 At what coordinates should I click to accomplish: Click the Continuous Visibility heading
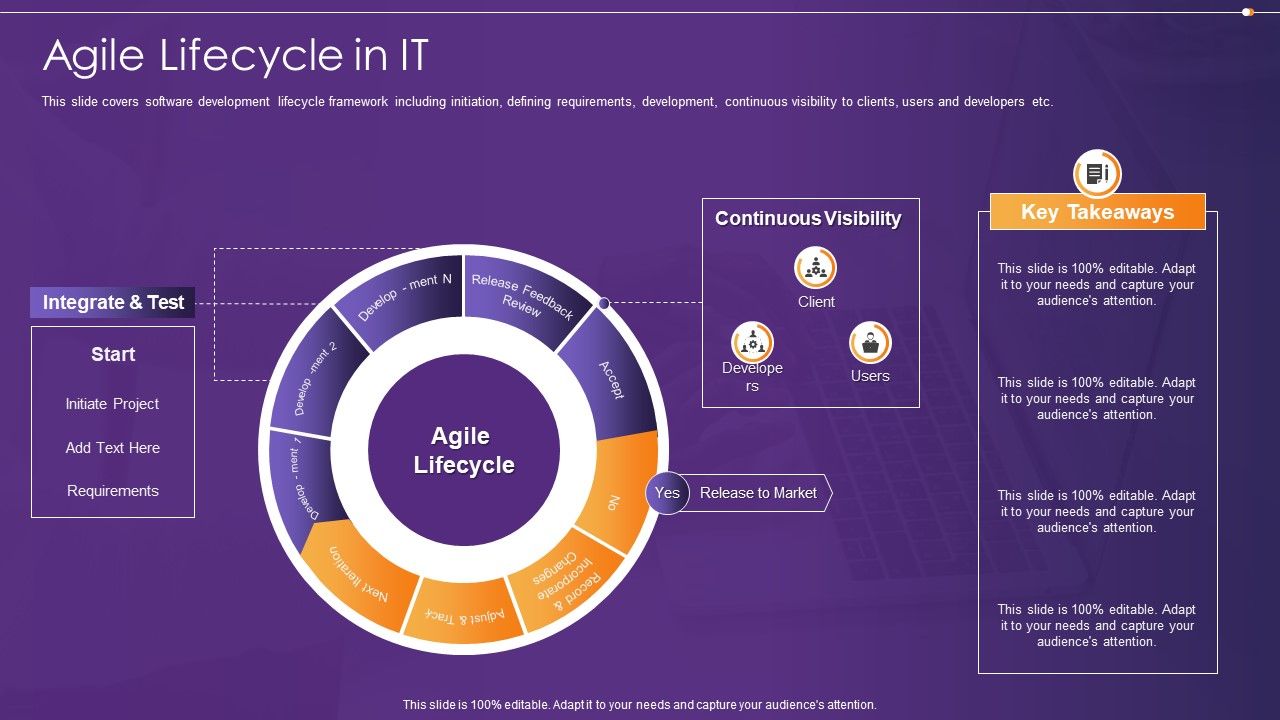click(808, 218)
